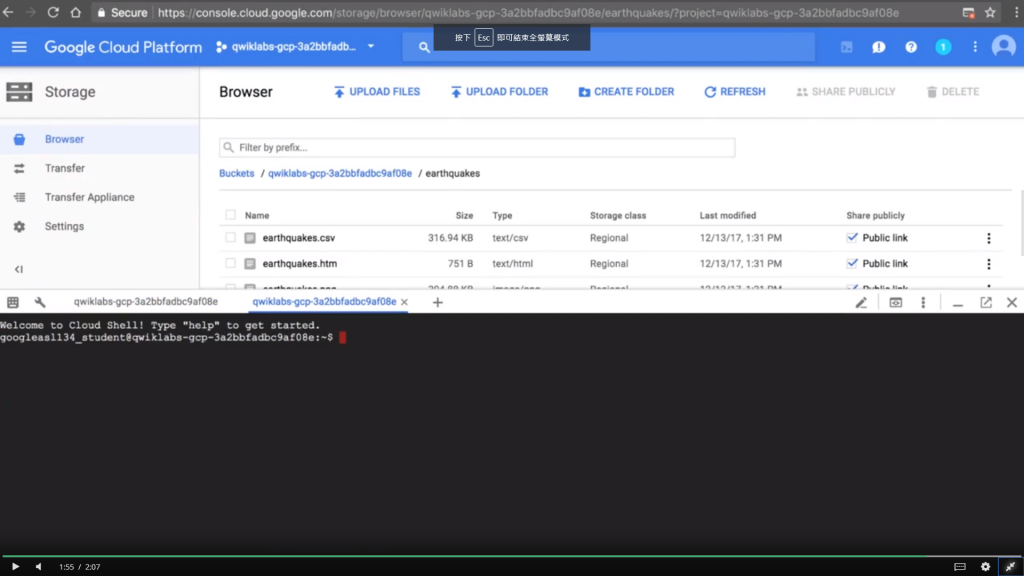
Task: Toggle the select-all checkbox in table header
Action: pyautogui.click(x=230, y=215)
